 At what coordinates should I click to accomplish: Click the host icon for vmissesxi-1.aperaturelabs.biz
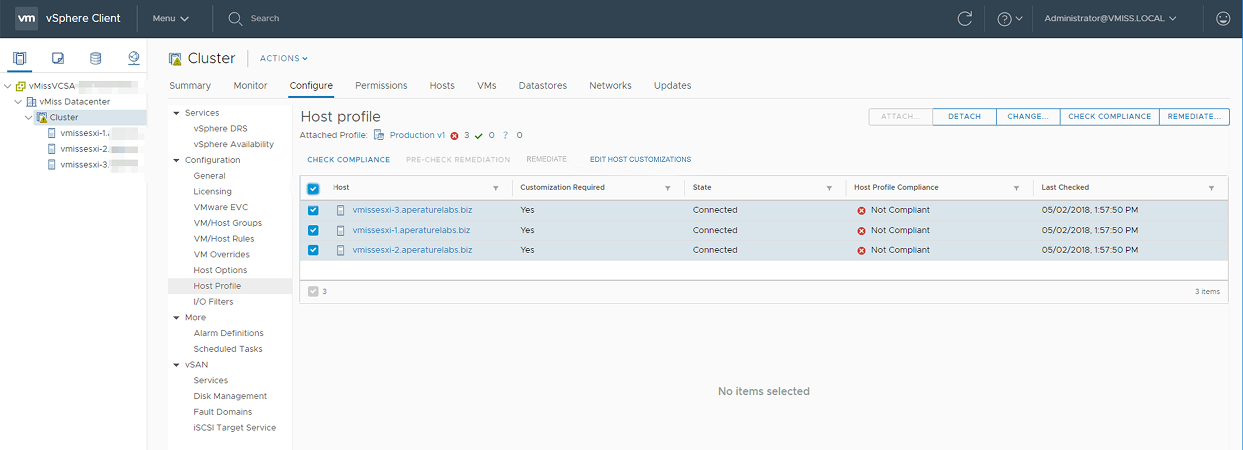coord(341,230)
